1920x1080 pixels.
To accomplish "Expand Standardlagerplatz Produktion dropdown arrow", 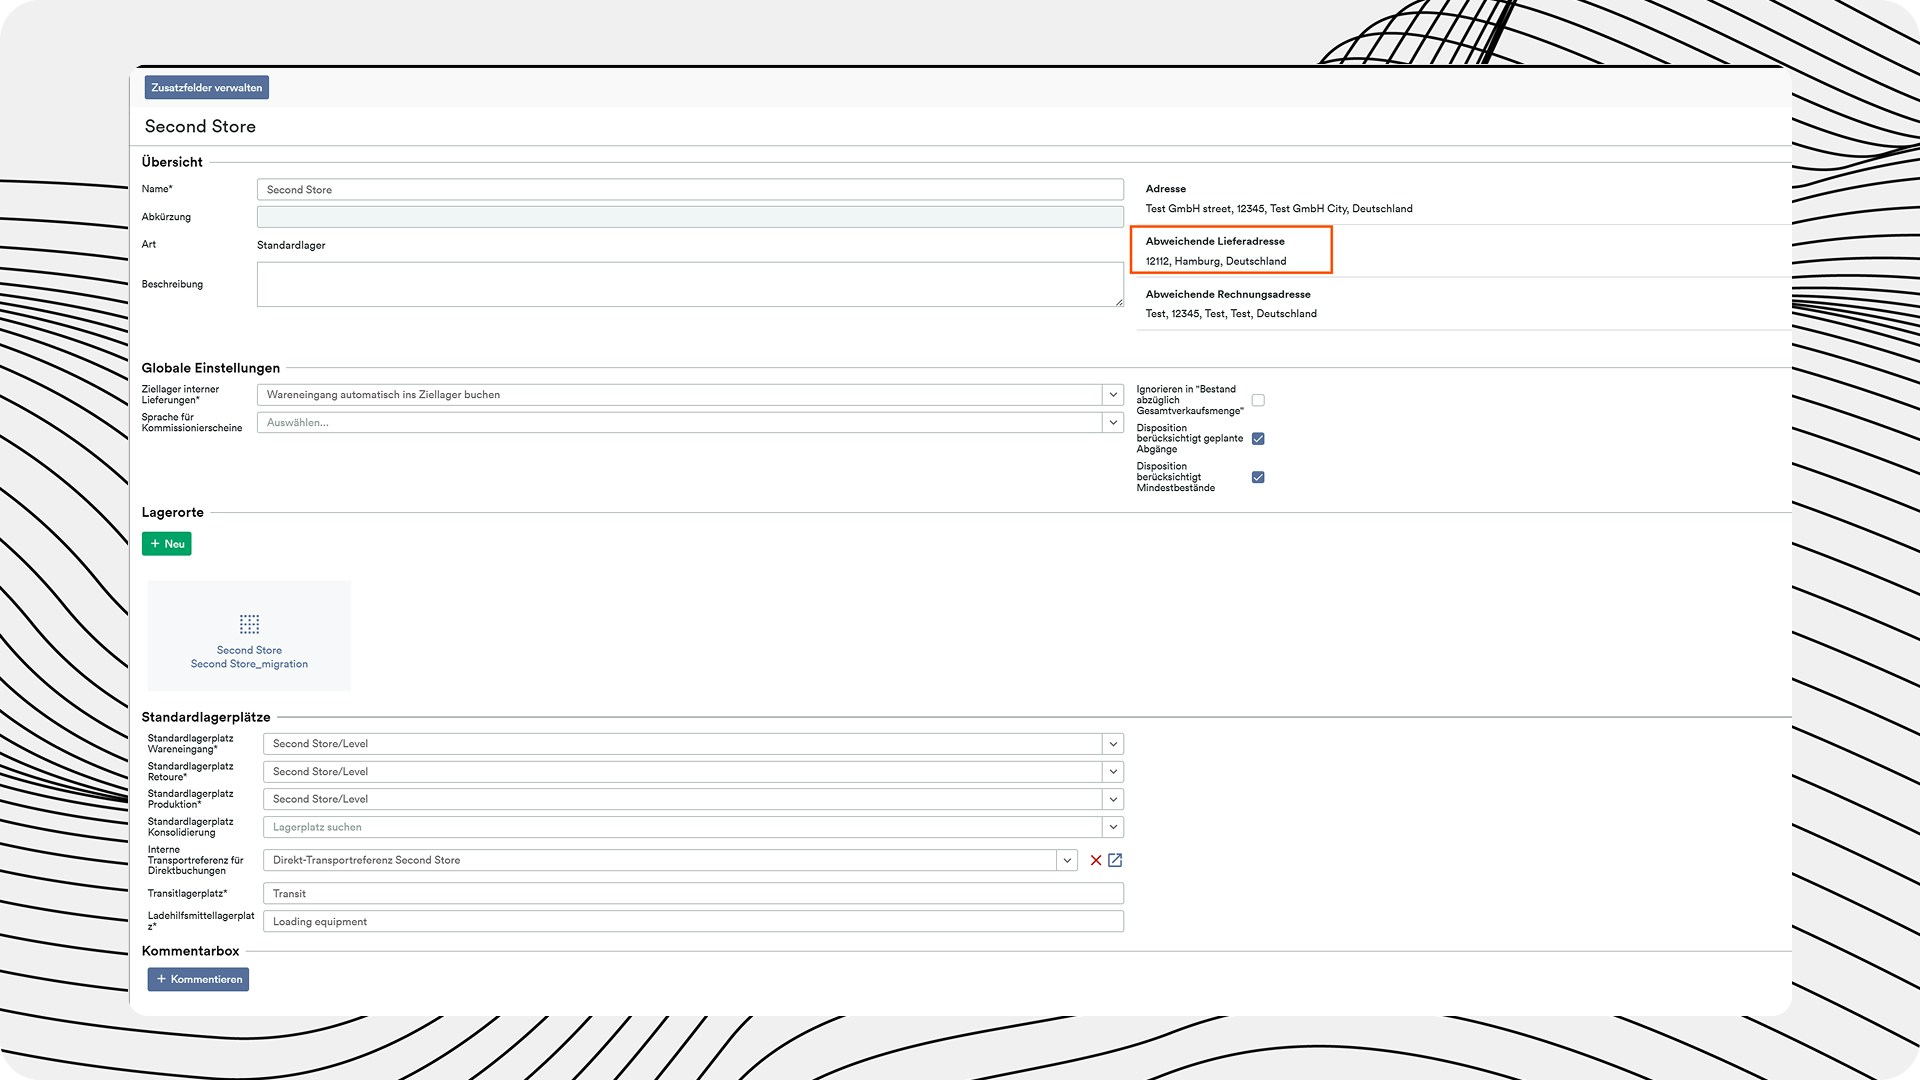I will tap(1113, 799).
